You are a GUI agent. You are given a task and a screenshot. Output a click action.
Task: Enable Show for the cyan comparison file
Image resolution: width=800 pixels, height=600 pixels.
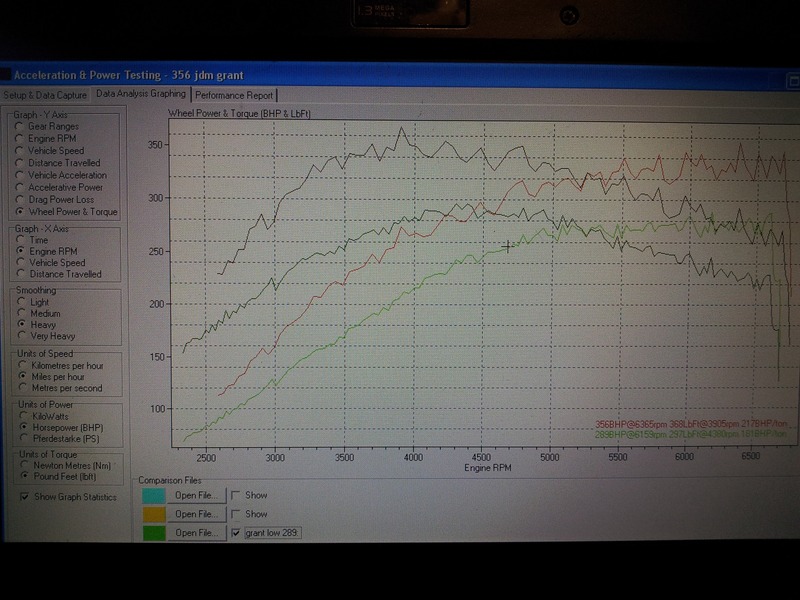pyautogui.click(x=235, y=495)
